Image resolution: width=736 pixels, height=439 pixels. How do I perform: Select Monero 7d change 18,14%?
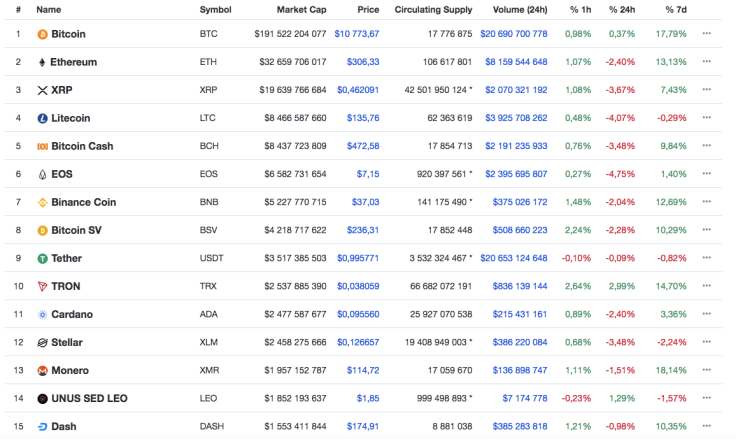[x=671, y=370]
